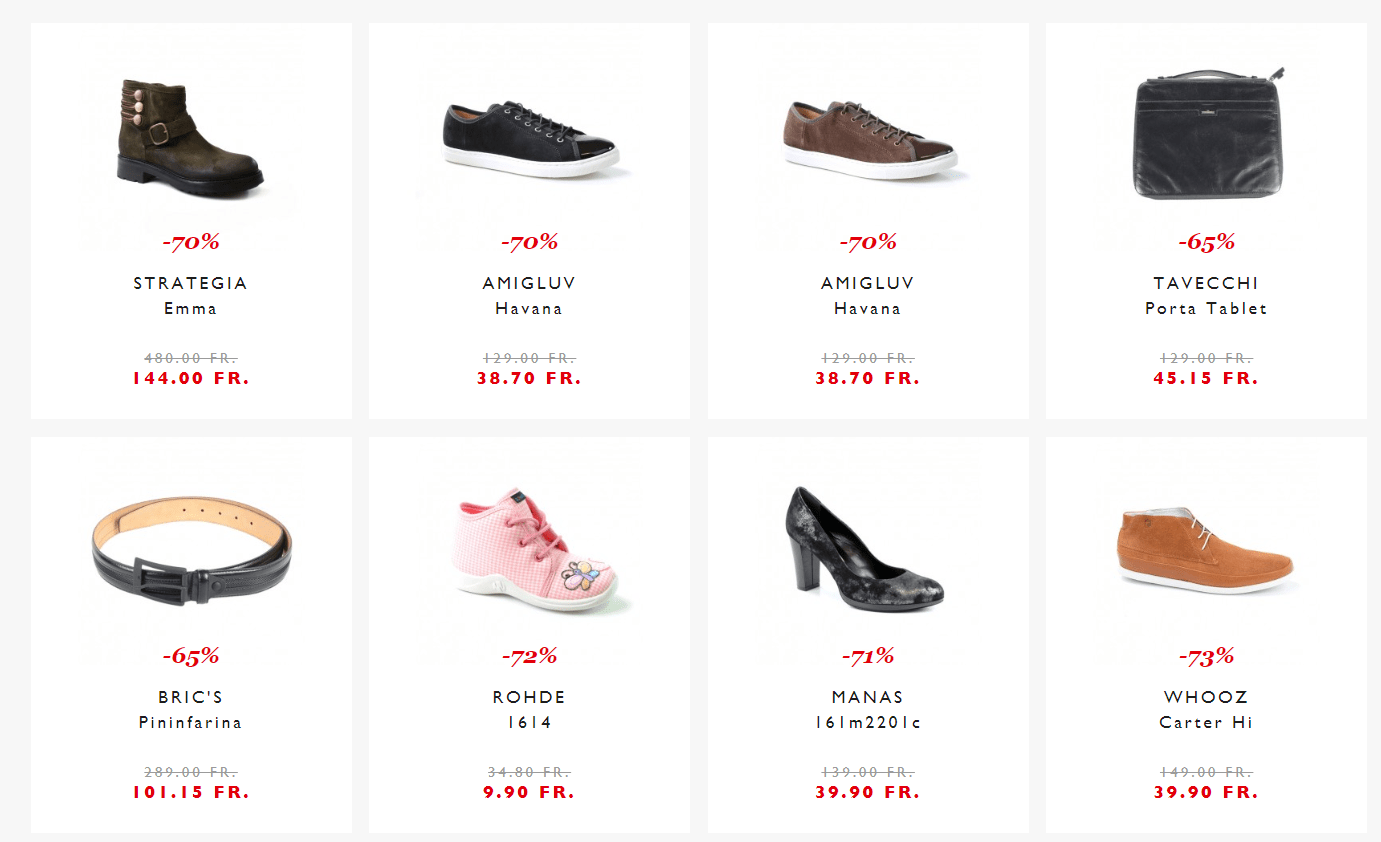This screenshot has height=842, width=1381.
Task: Select the 9.90 FR. sale price
Action: coord(529,792)
